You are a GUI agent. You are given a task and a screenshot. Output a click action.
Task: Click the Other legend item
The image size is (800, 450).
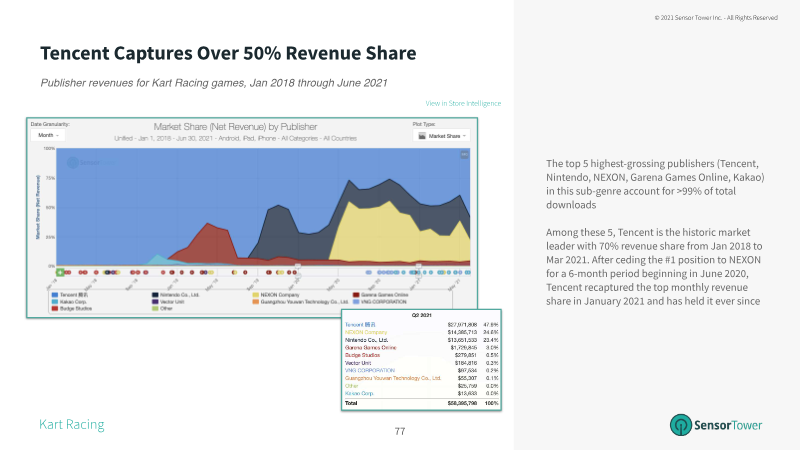point(162,308)
